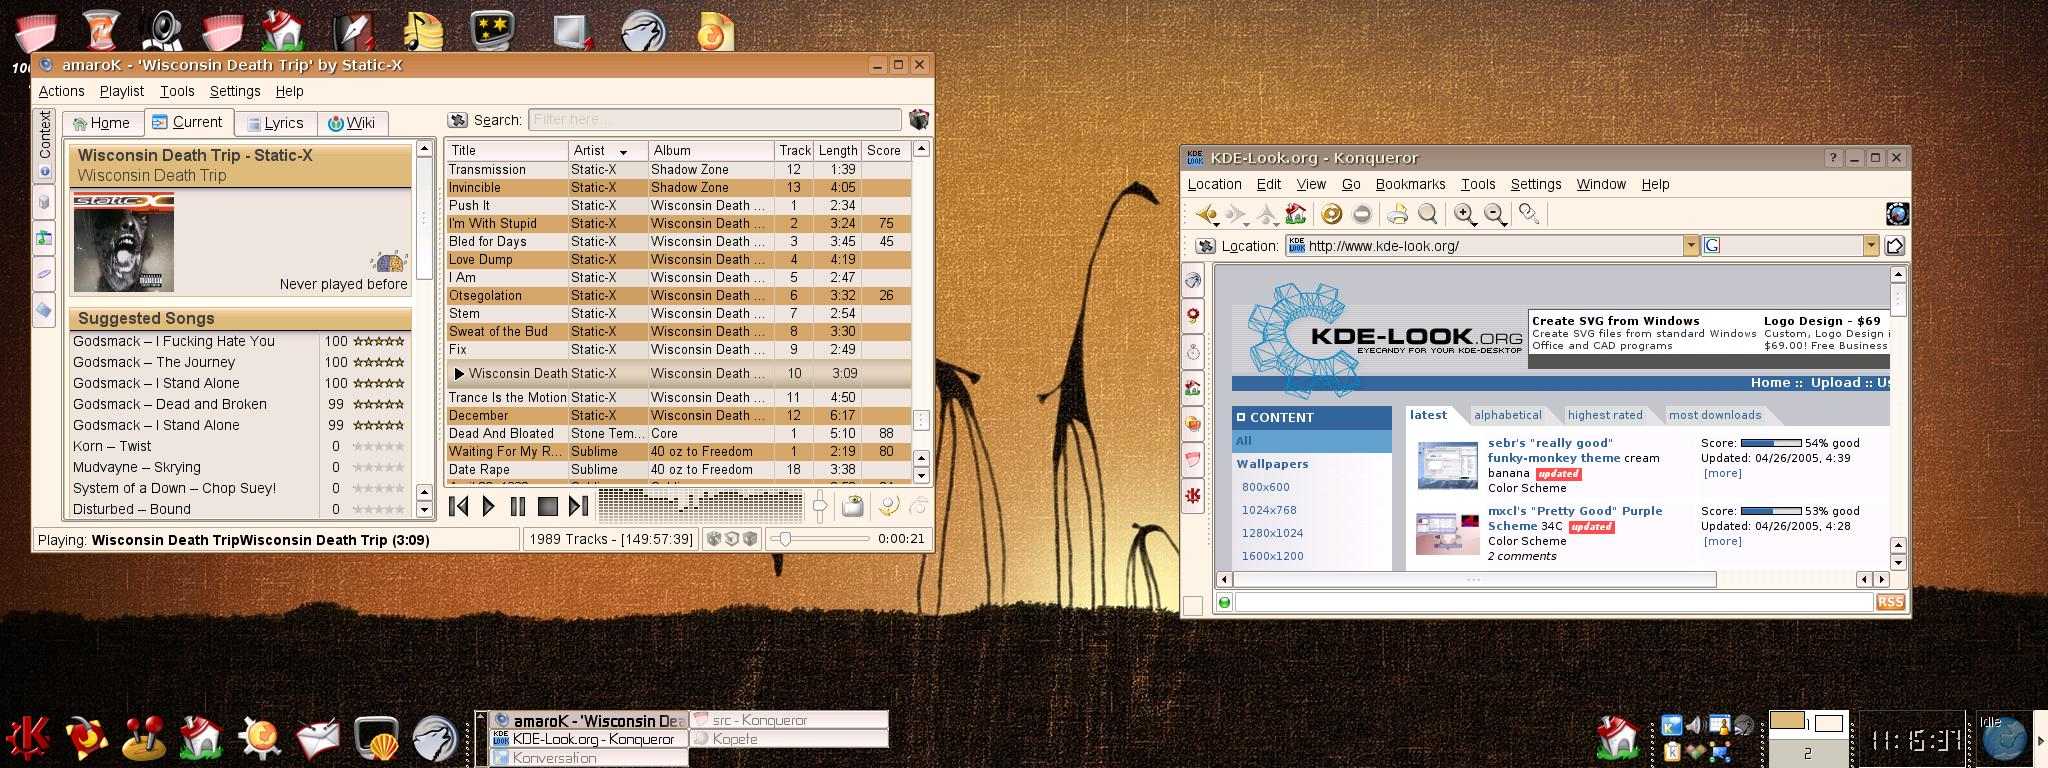Toggle repeat playlist icon in amaroK status bar
This screenshot has width=2048, height=768.
tap(750, 539)
